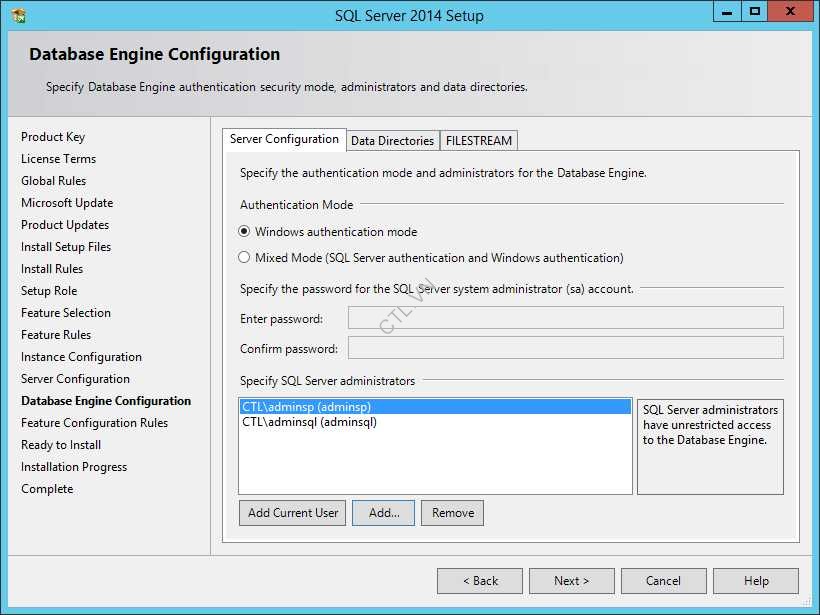The width and height of the screenshot is (820, 615).
Task: Select the Server Configuration tab
Action: tap(286, 139)
